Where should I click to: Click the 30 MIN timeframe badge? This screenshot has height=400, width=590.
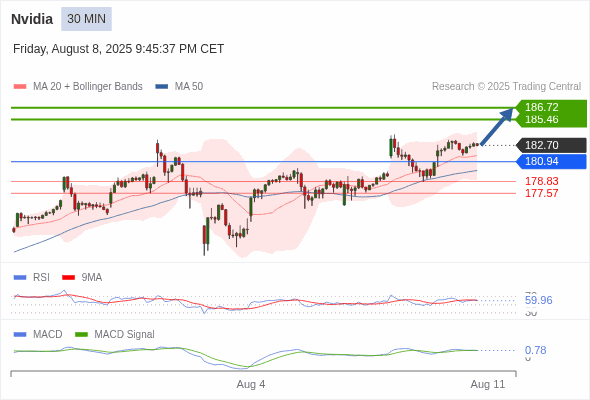(x=86, y=19)
